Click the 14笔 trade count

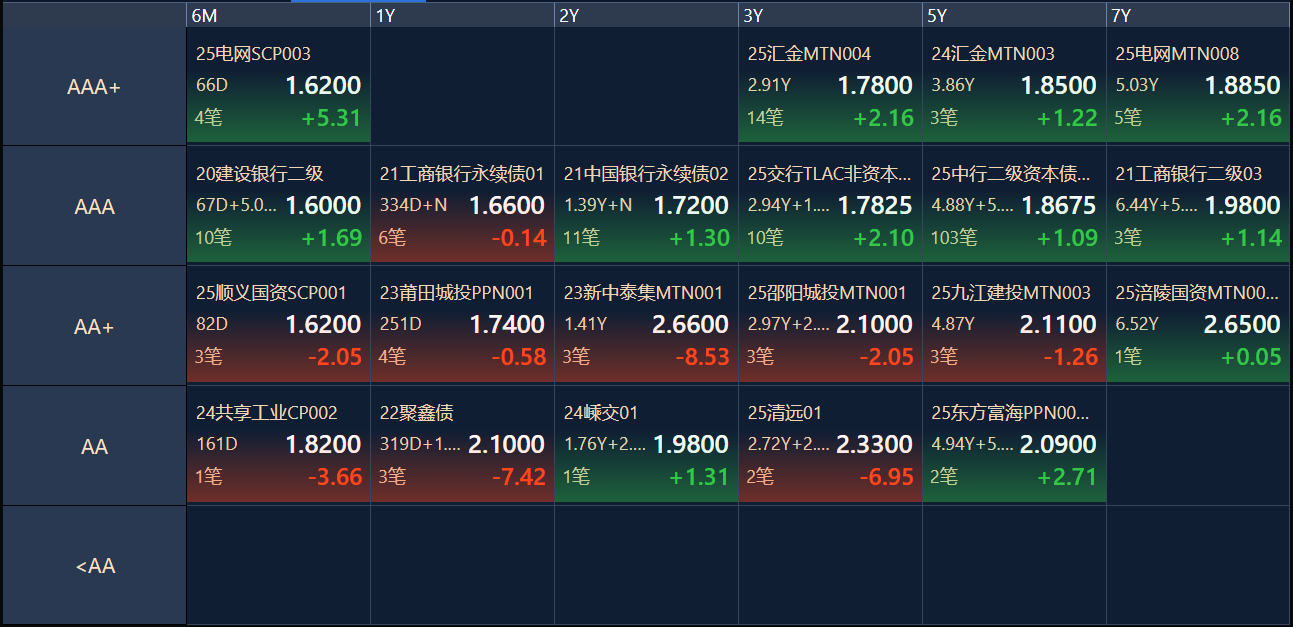tap(765, 118)
